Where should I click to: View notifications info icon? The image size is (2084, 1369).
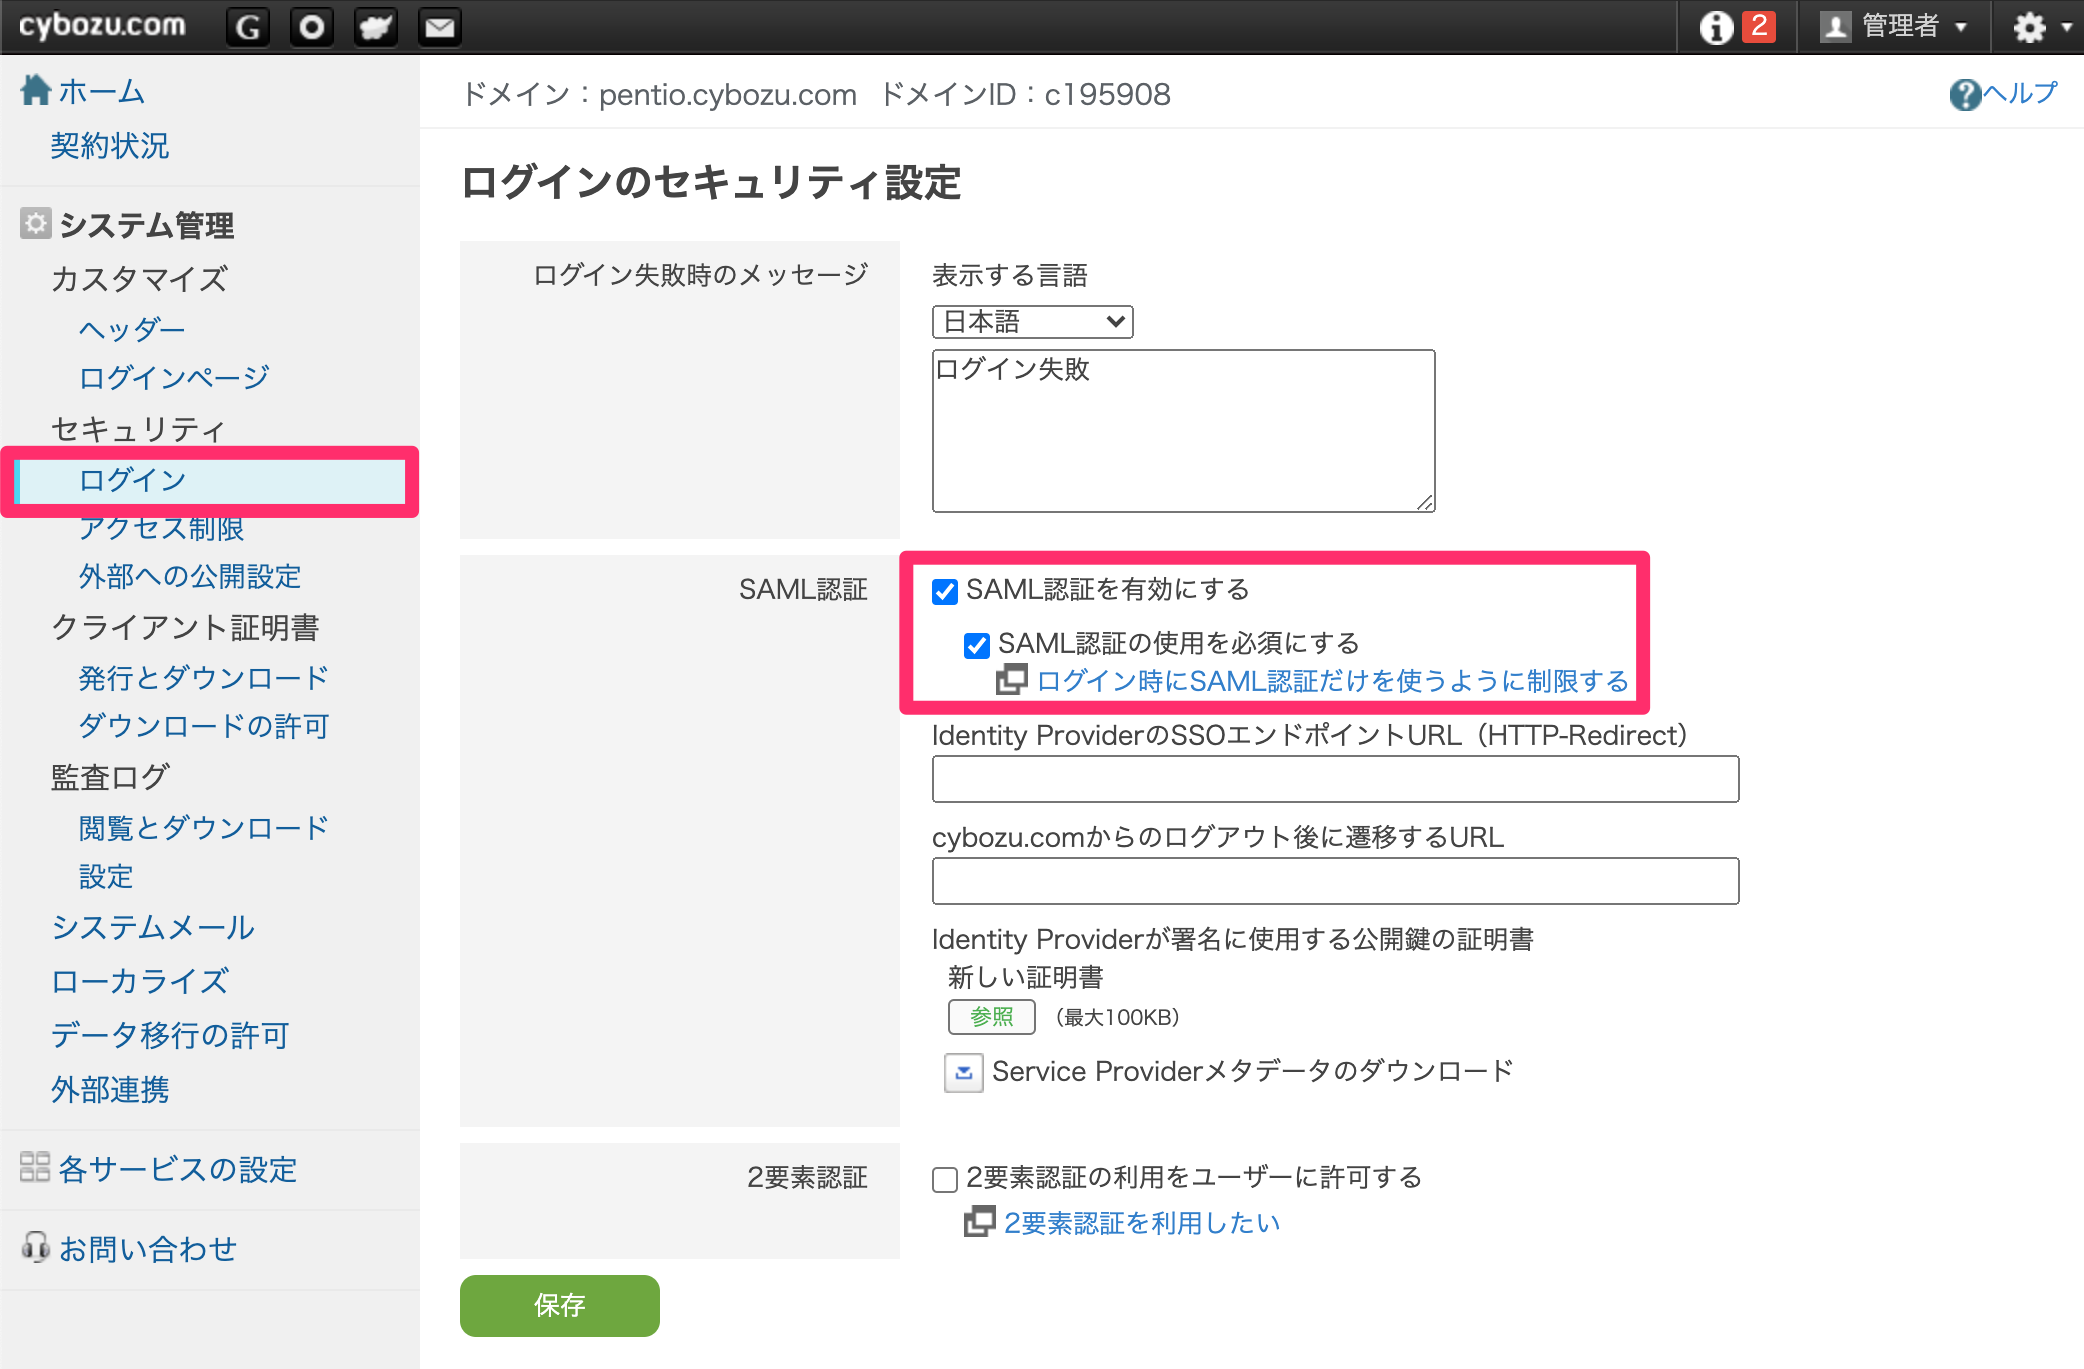1716,27
